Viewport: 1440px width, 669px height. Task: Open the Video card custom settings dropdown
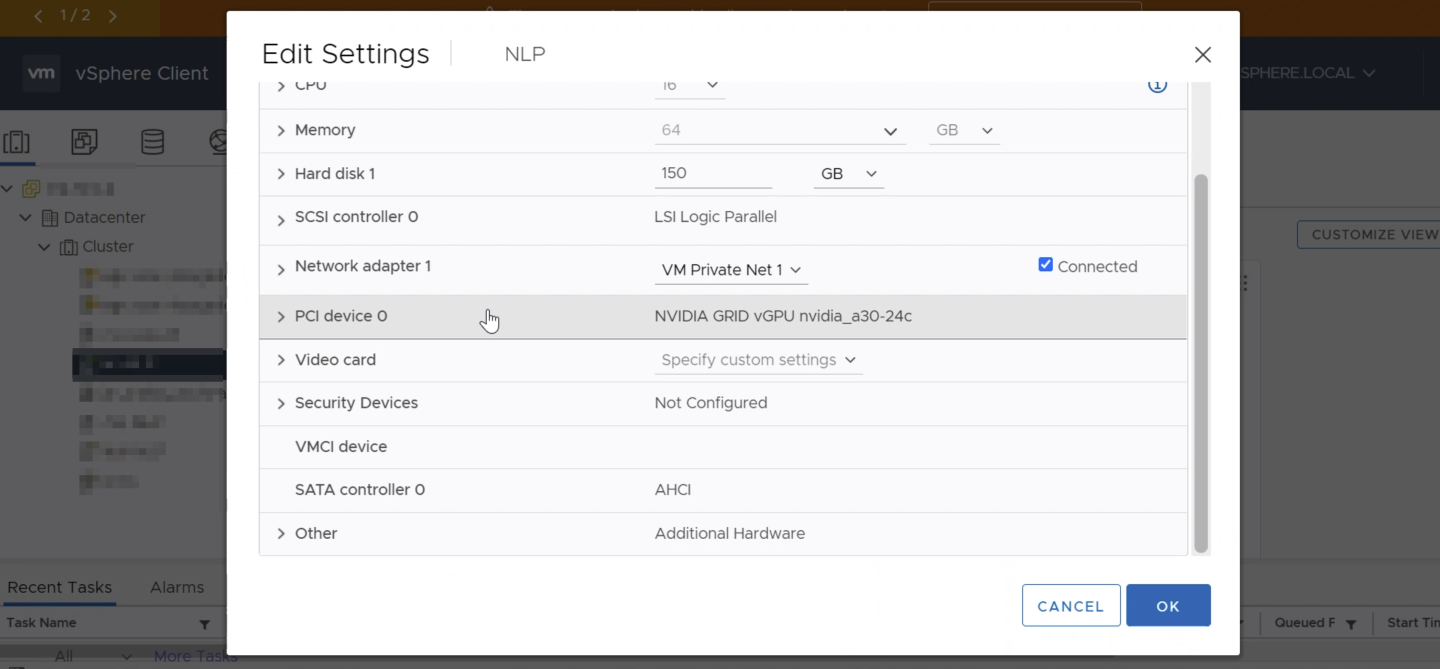[x=758, y=360]
